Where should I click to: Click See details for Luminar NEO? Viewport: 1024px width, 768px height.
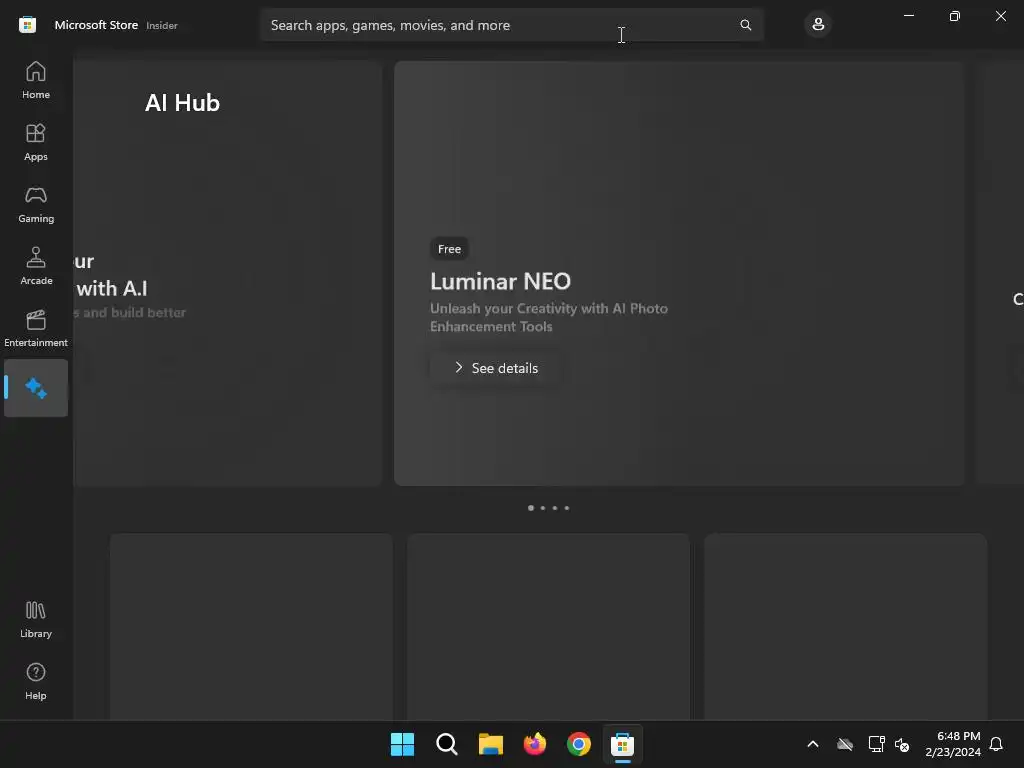pyautogui.click(x=496, y=368)
